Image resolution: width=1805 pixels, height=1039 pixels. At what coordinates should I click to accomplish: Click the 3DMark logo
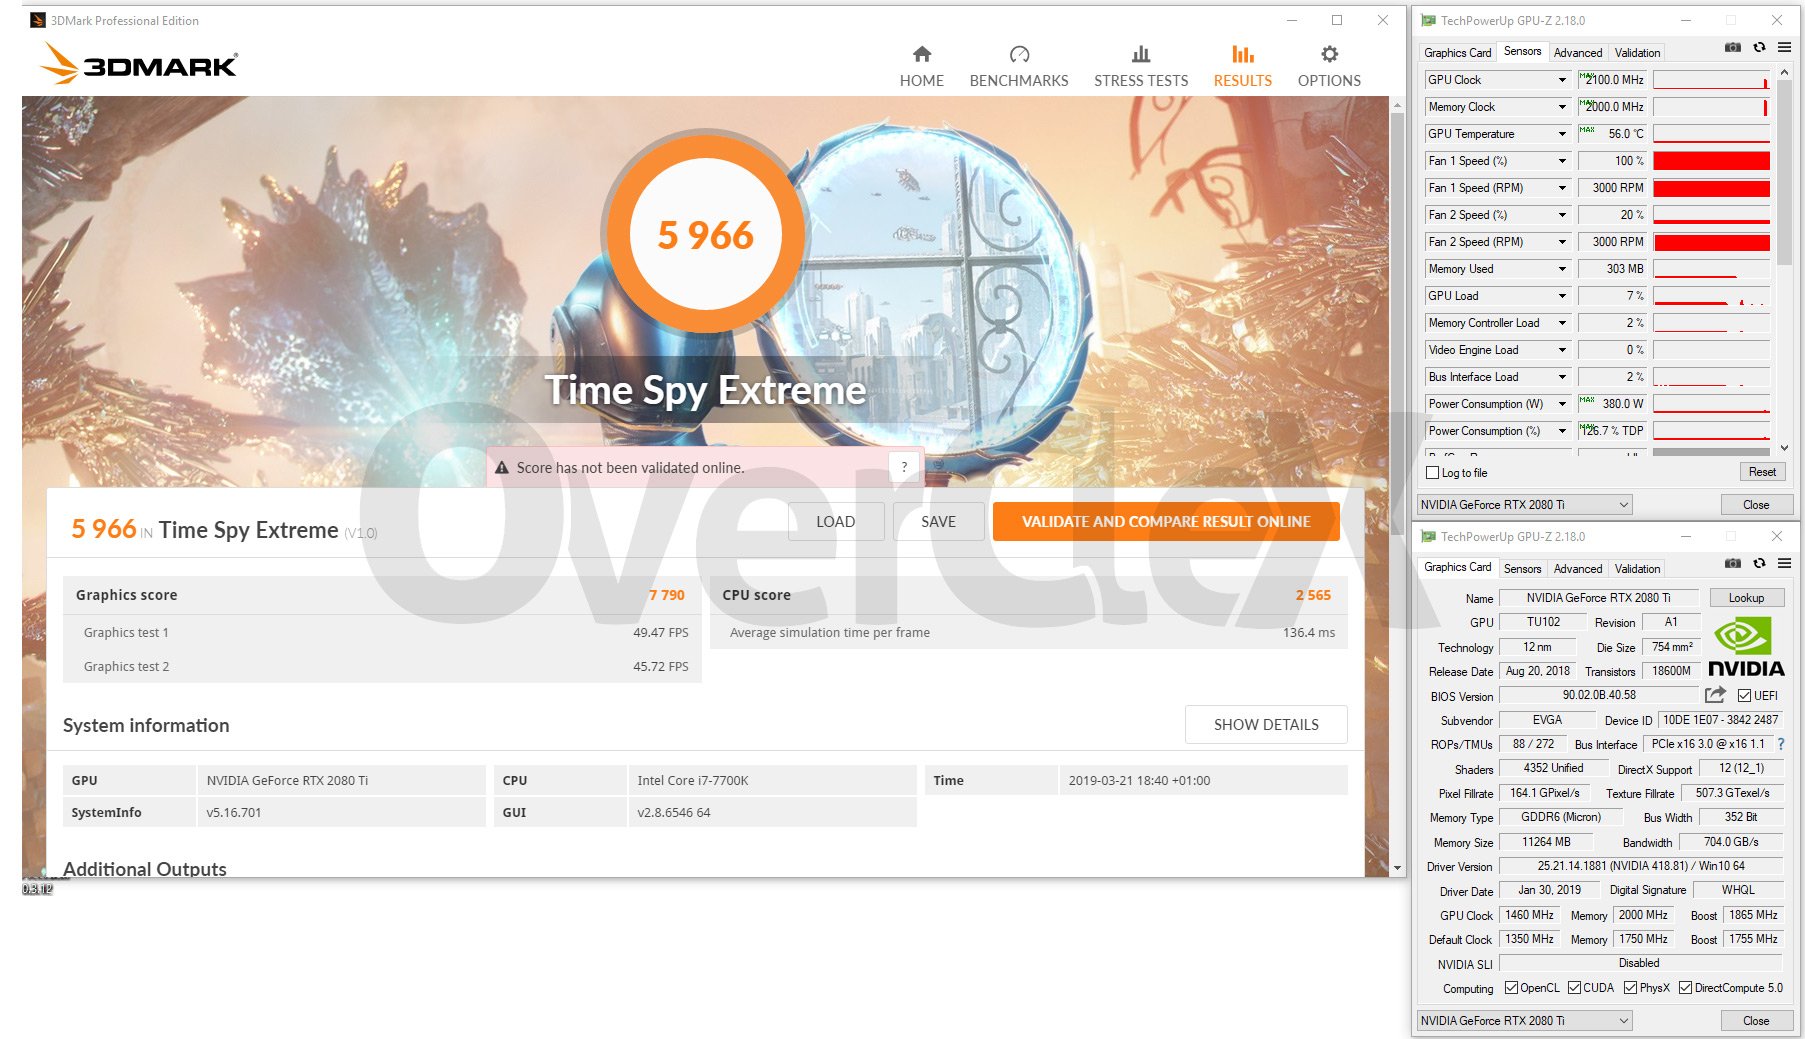(x=139, y=64)
